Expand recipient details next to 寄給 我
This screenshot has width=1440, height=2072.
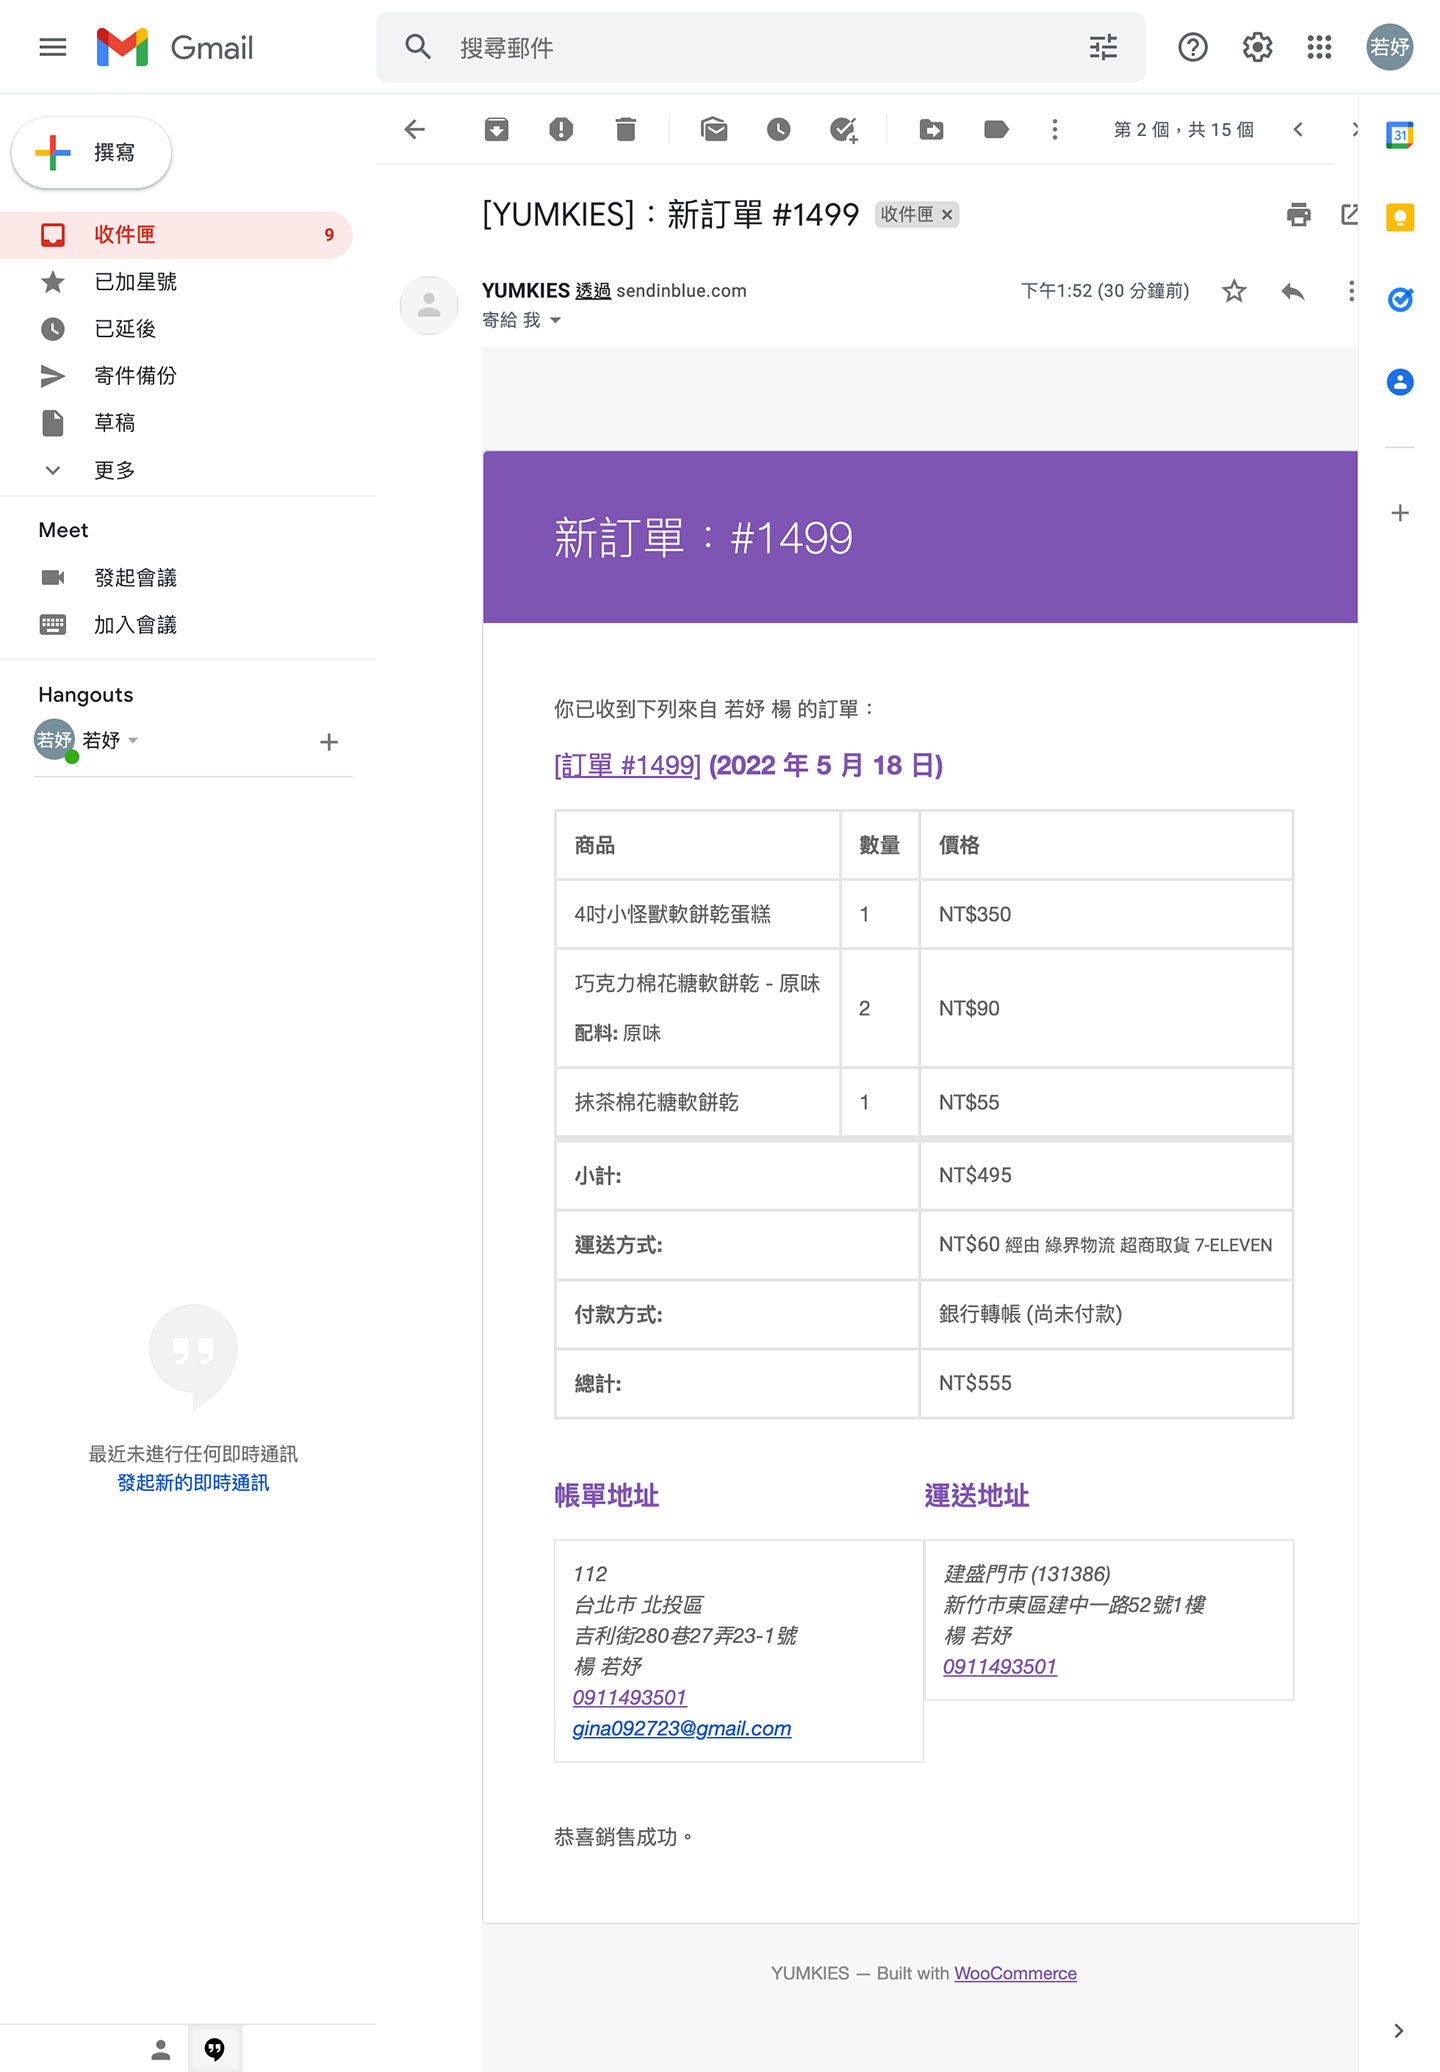[x=556, y=321]
